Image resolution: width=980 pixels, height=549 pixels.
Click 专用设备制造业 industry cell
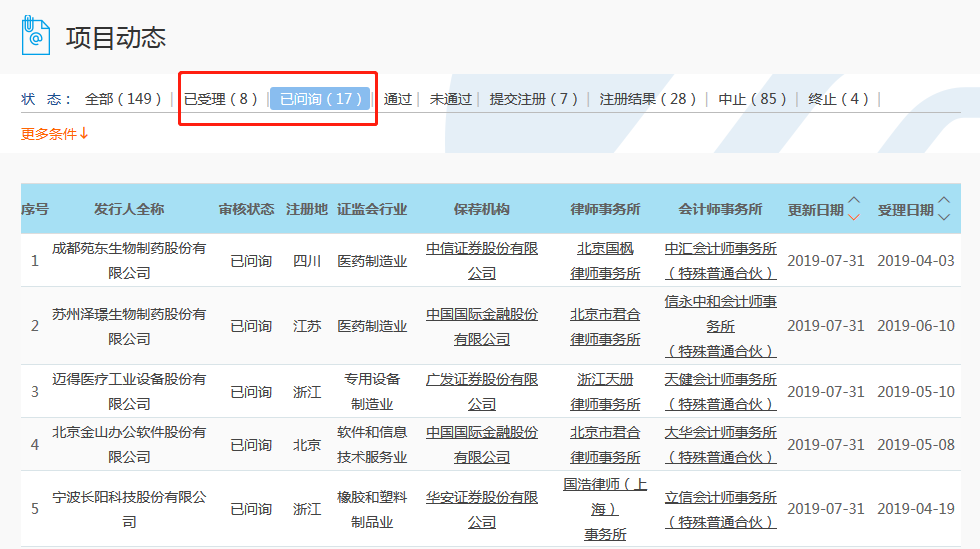[372, 391]
